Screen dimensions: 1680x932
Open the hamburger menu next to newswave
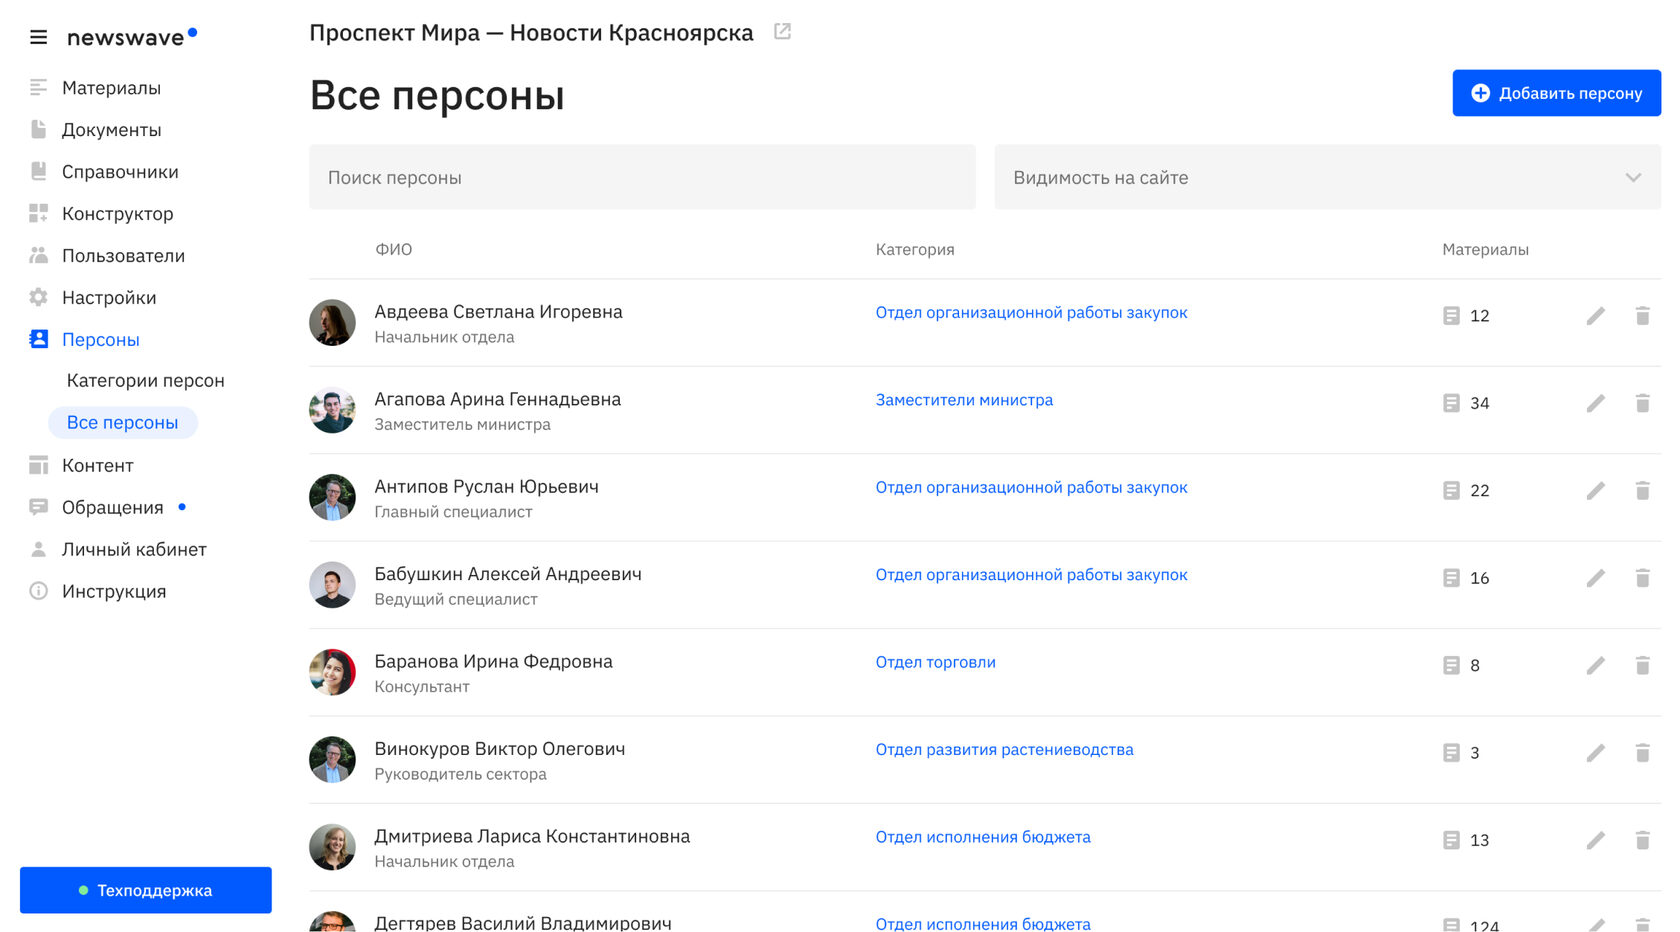pos(39,38)
